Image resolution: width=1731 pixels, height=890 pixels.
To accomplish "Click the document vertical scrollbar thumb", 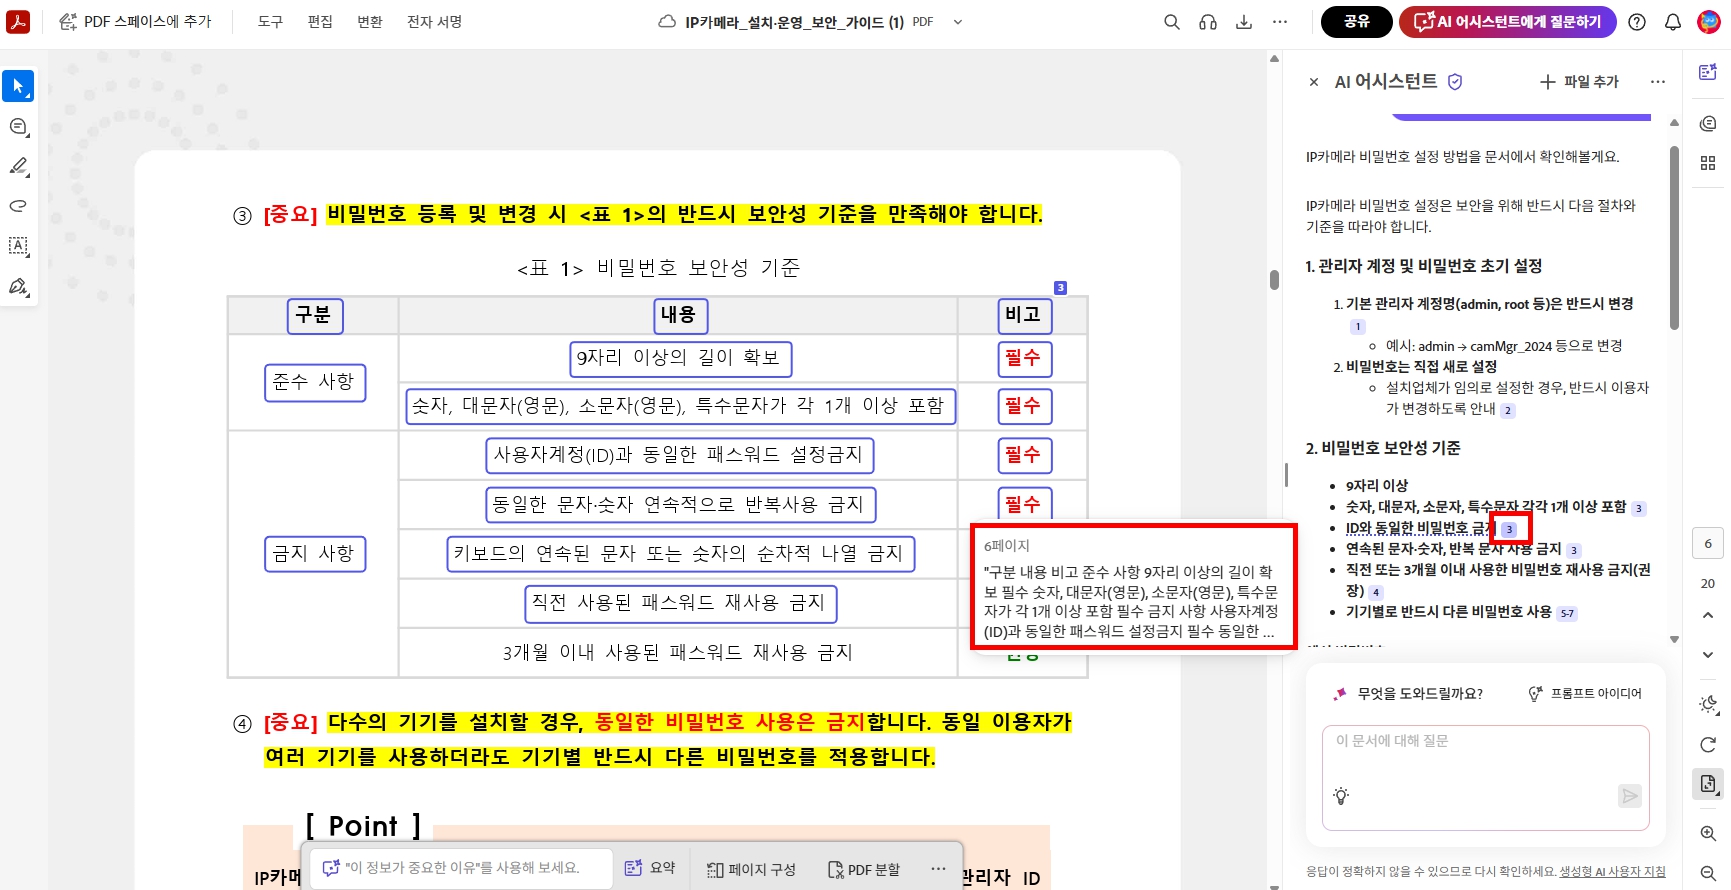I will [1274, 279].
